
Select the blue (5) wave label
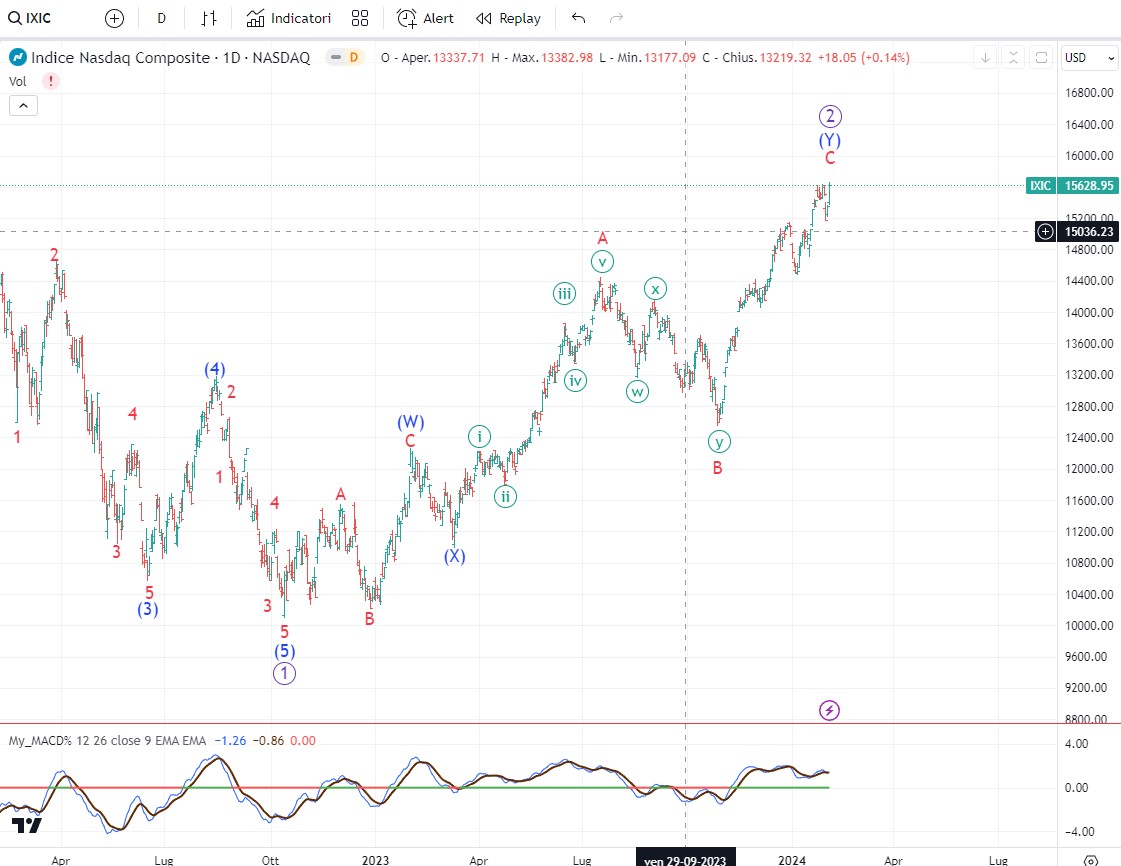[x=285, y=651]
